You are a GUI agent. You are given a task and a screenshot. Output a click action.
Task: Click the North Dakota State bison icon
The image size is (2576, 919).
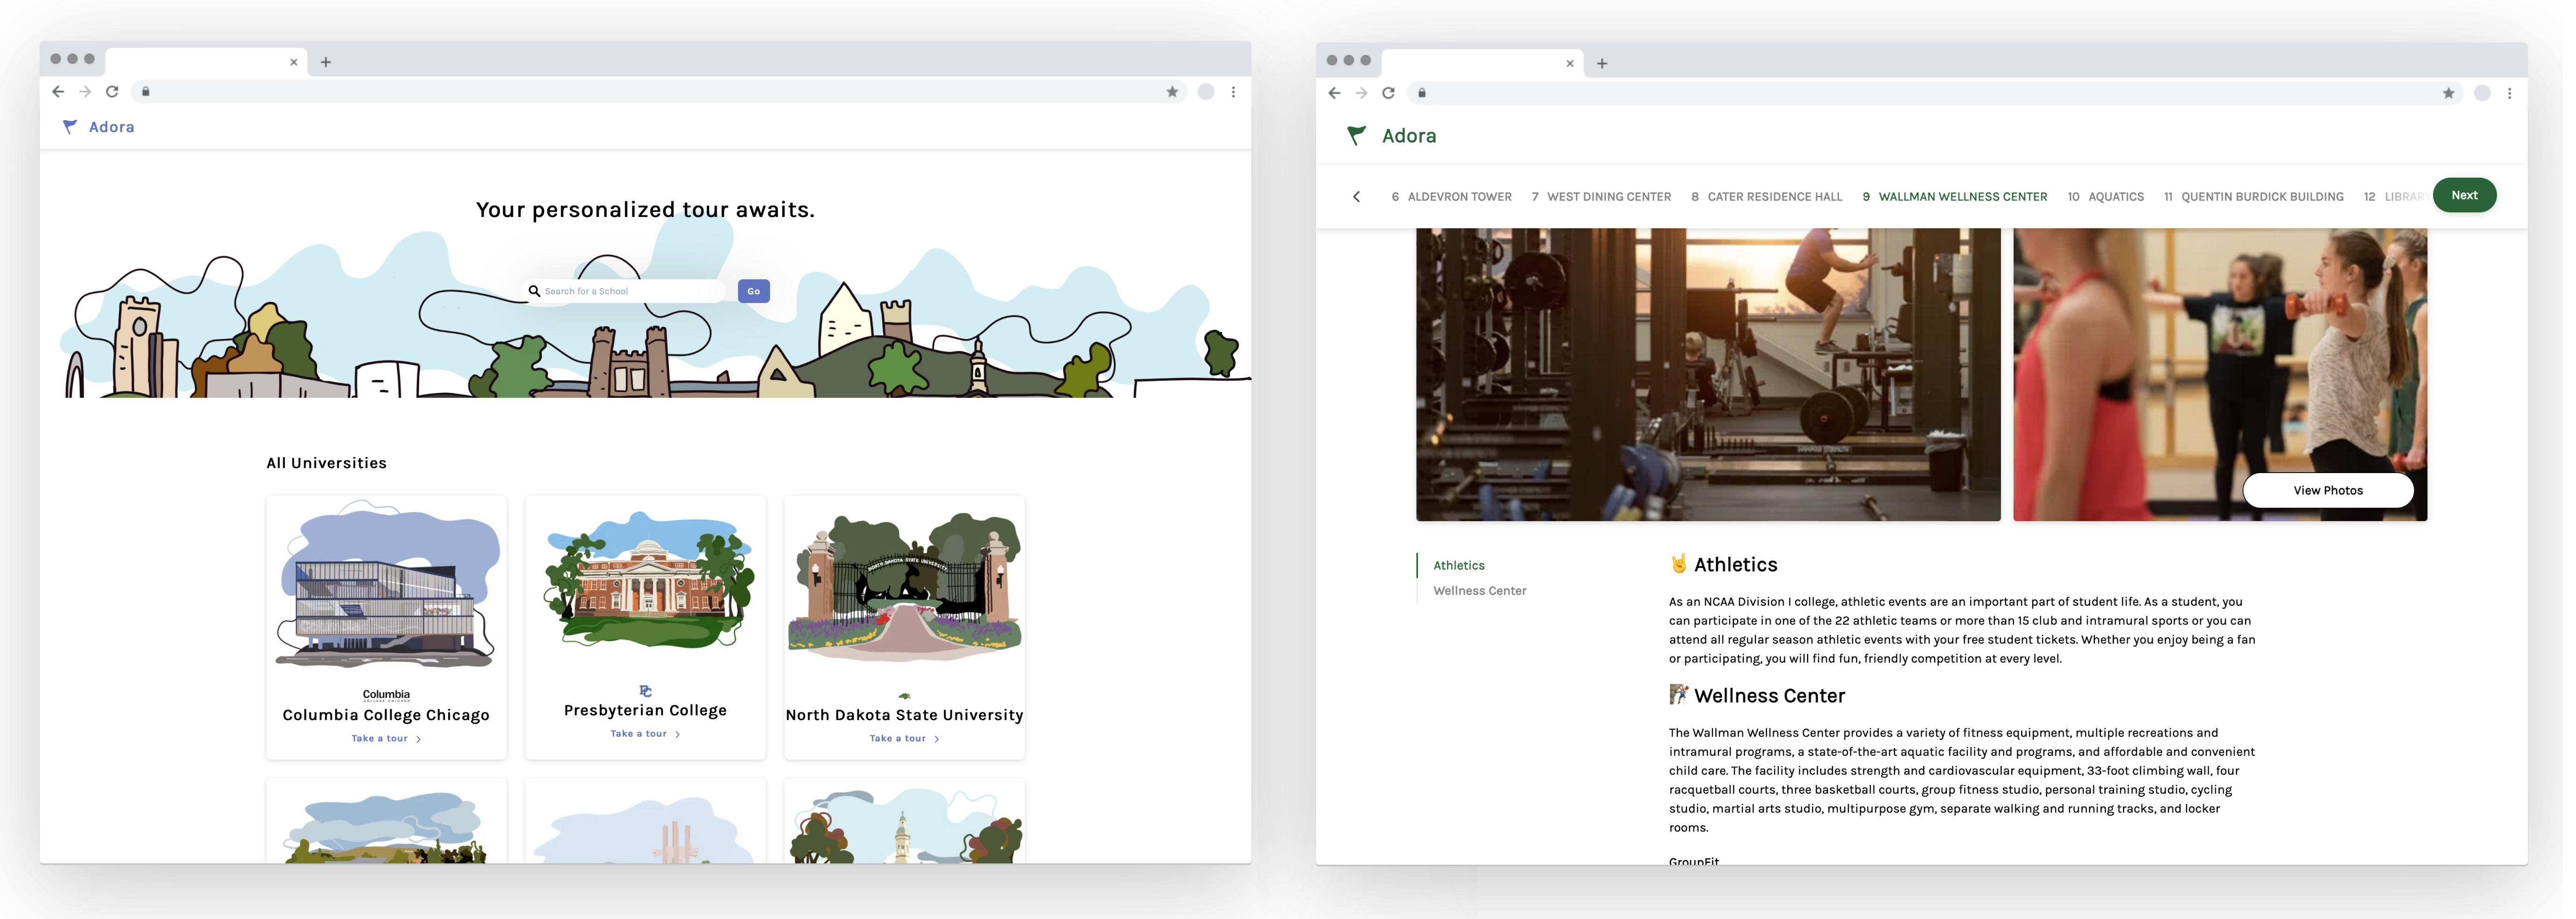click(904, 695)
